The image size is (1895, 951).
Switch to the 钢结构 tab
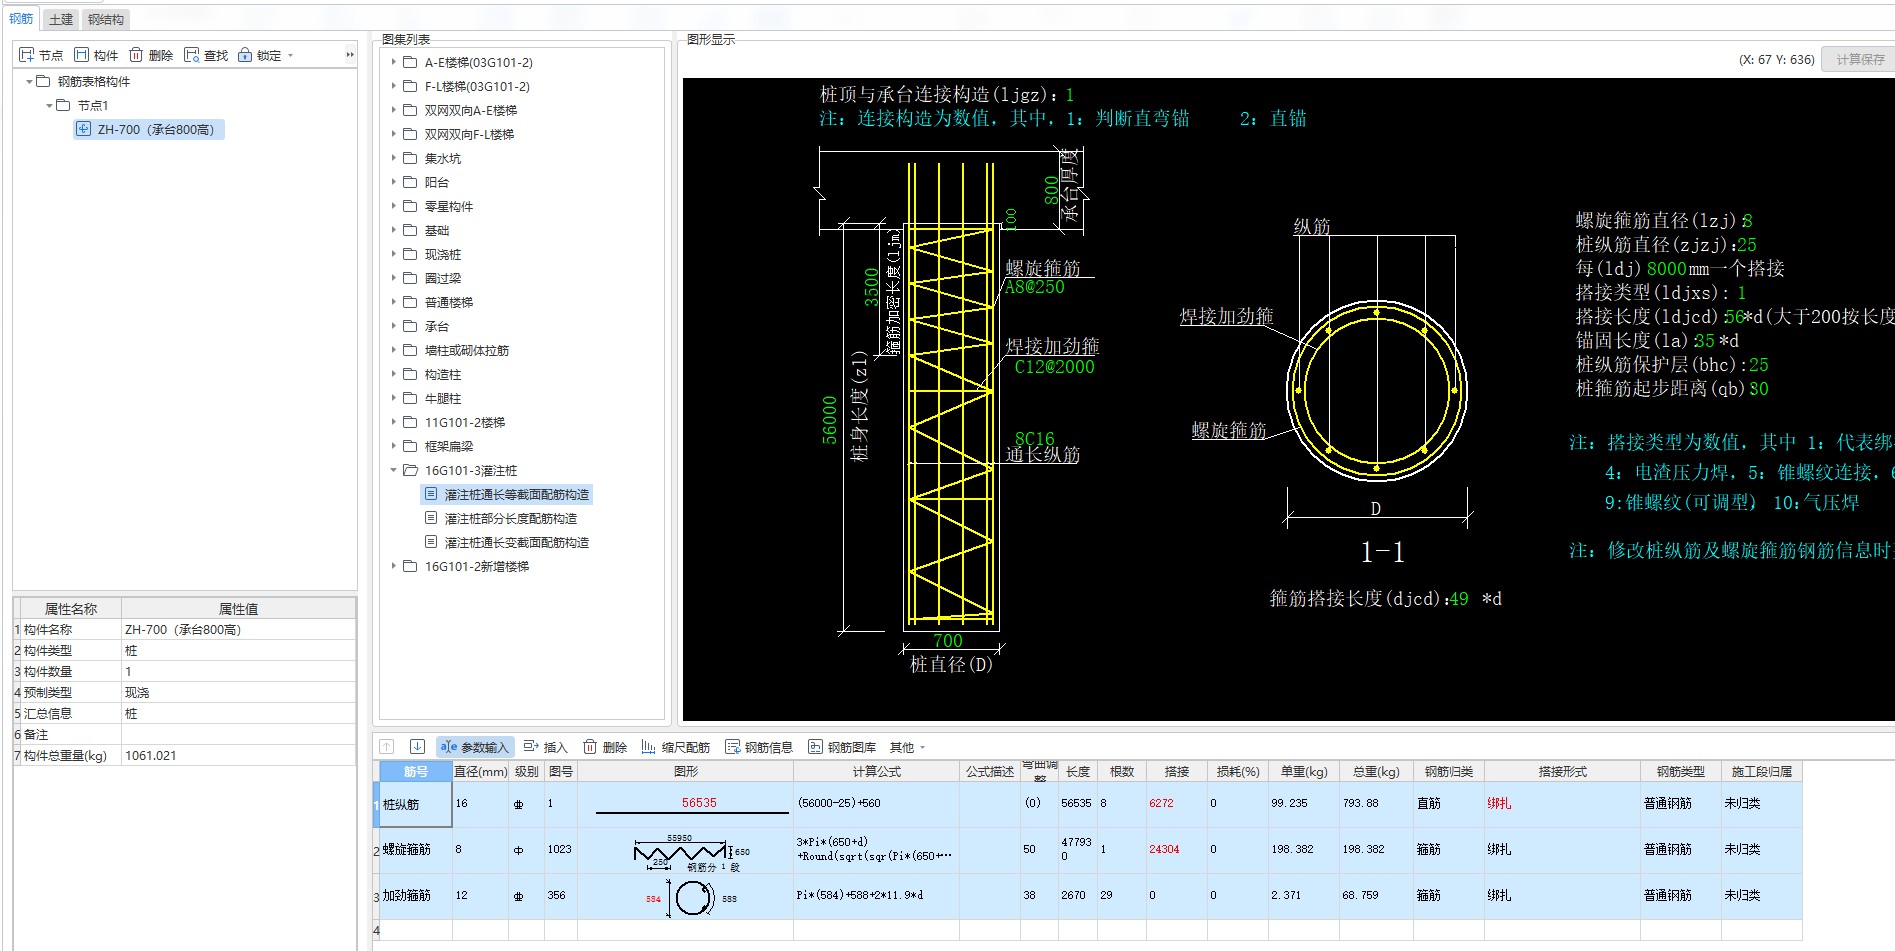[x=105, y=19]
